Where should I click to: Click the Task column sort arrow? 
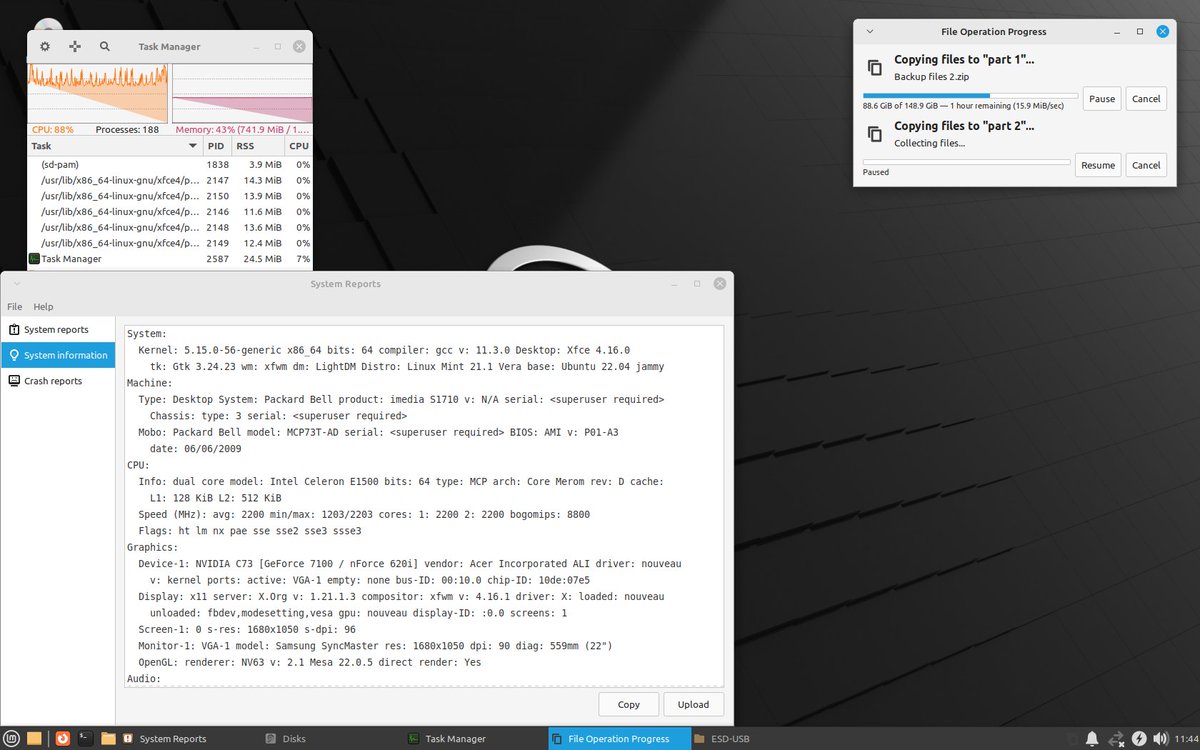(x=194, y=146)
